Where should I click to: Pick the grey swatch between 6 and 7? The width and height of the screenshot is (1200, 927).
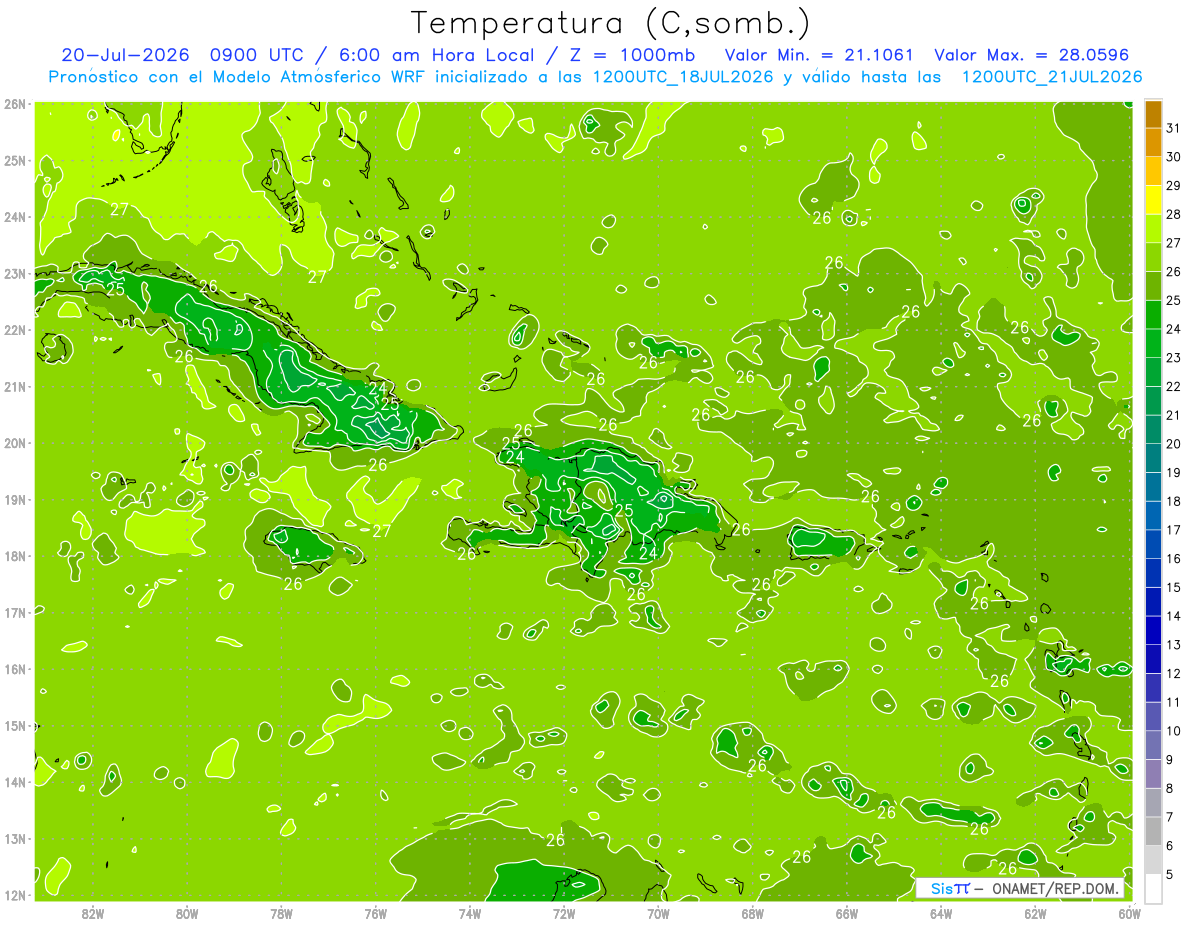(x=1153, y=831)
